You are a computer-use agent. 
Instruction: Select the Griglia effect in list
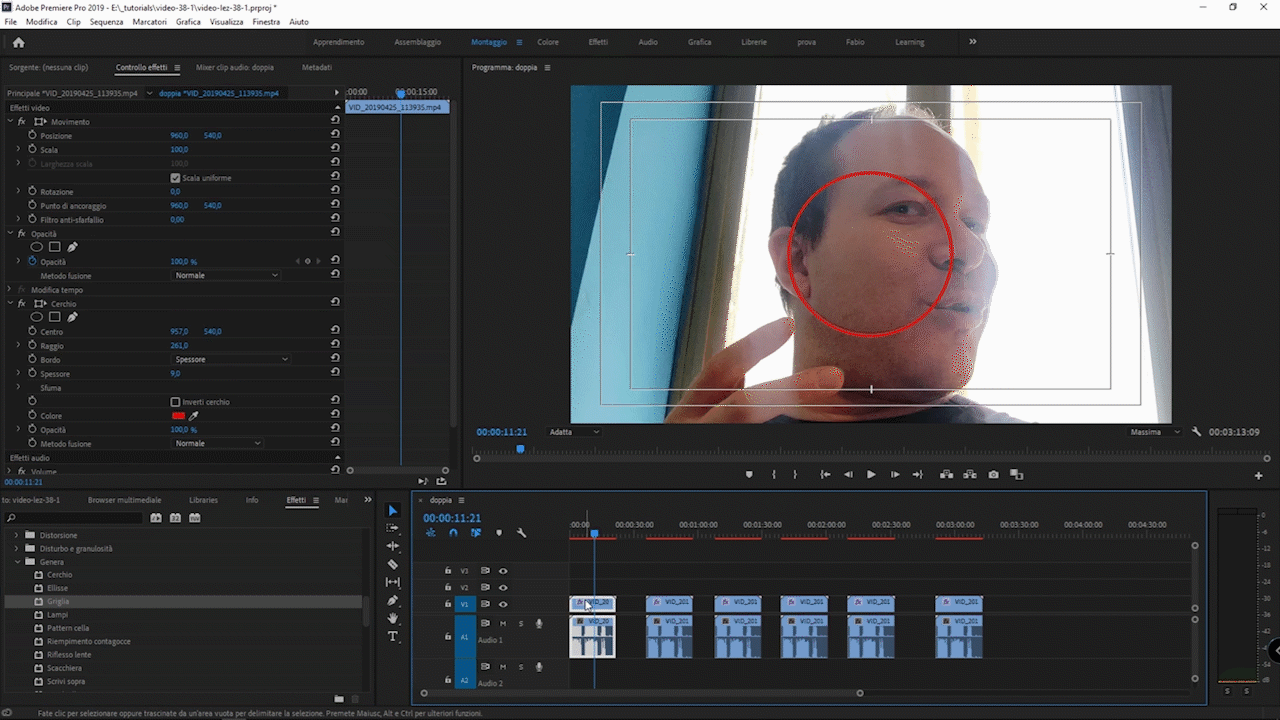(x=58, y=602)
